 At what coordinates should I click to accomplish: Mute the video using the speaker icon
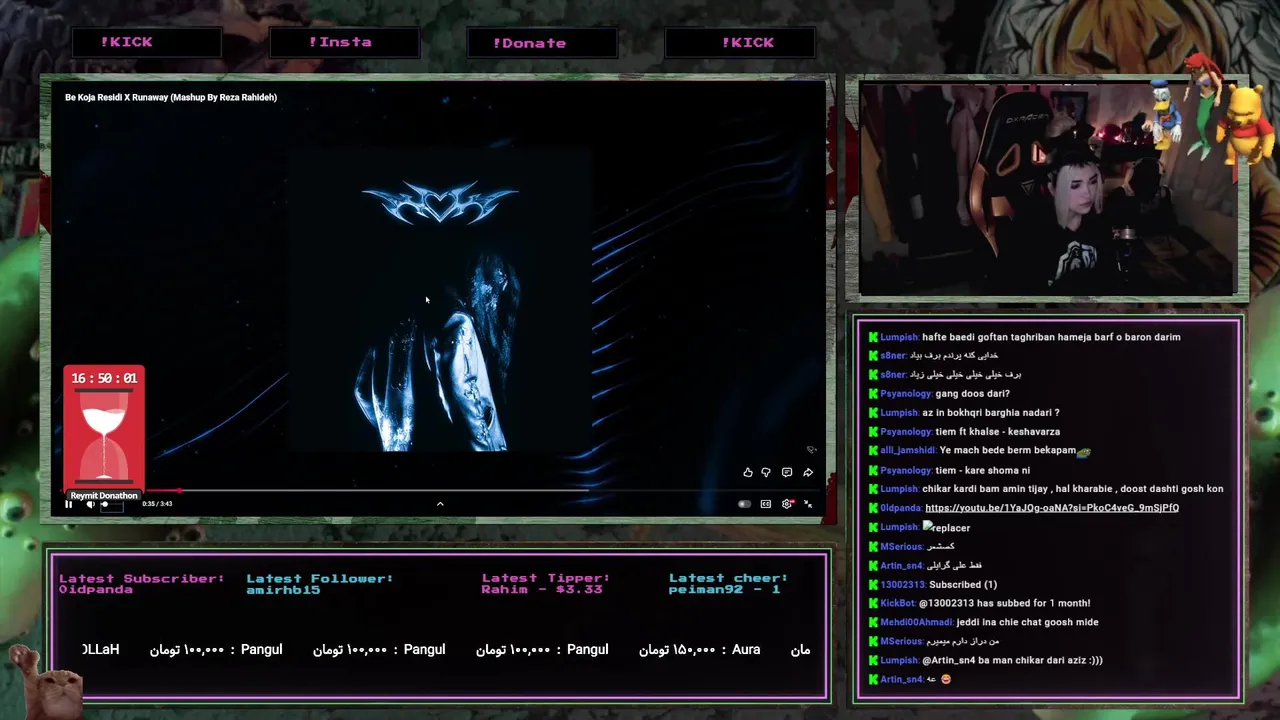(x=90, y=504)
